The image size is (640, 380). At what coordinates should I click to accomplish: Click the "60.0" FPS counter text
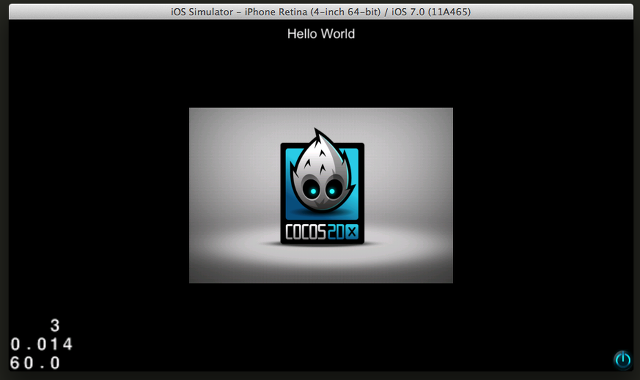click(x=35, y=363)
